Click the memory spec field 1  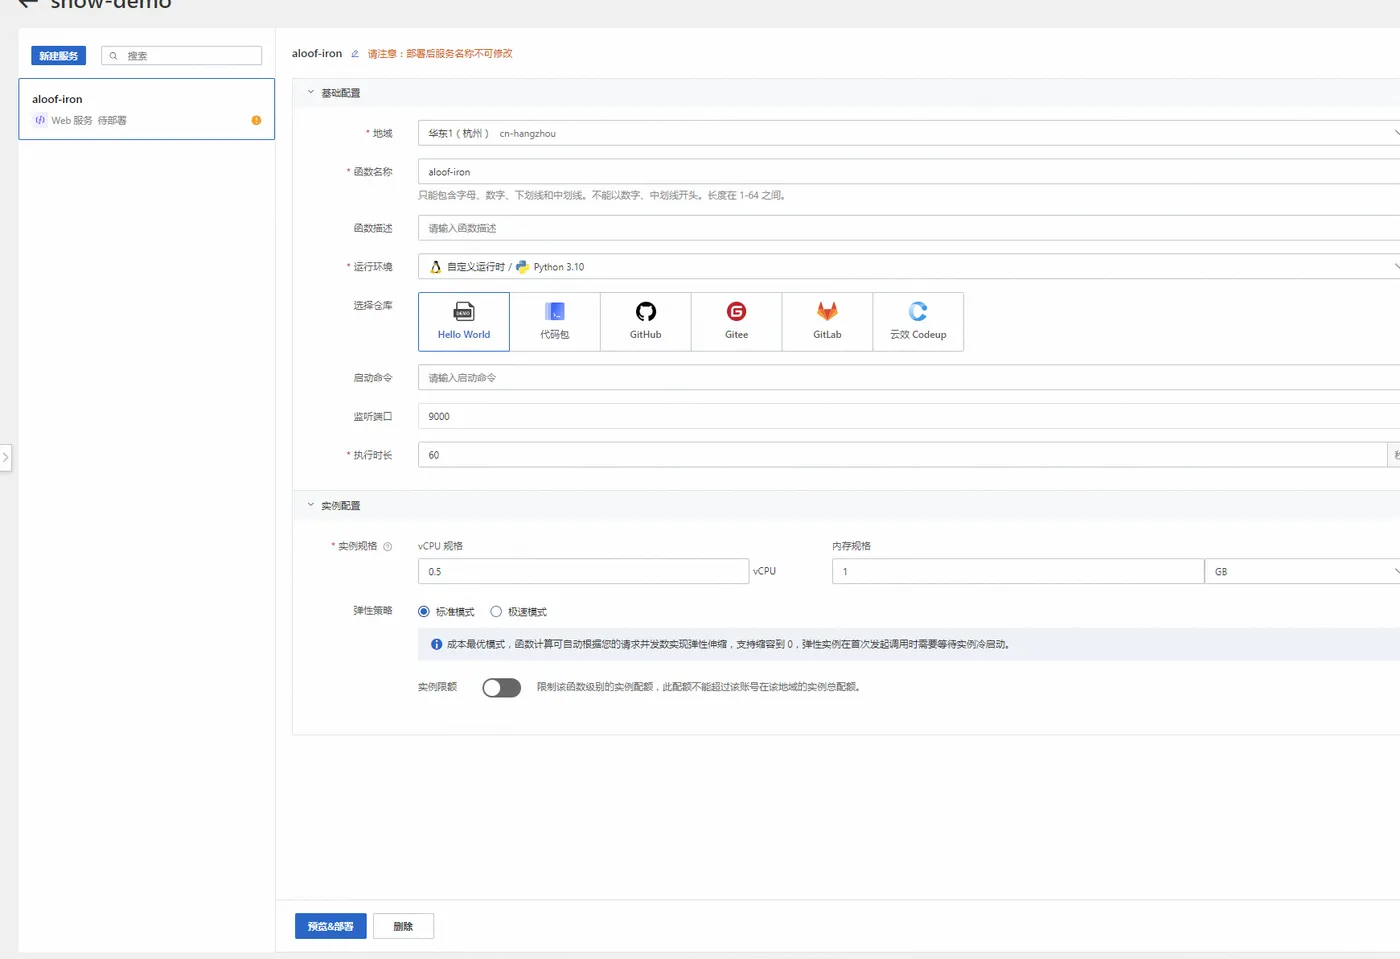[1018, 571]
